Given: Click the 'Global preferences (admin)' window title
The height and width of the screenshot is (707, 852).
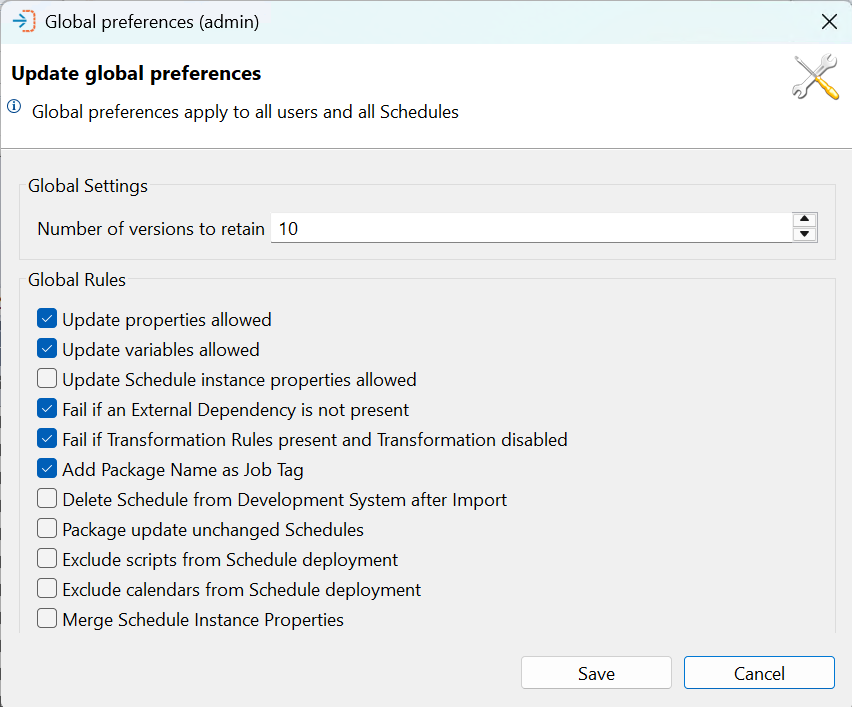Looking at the screenshot, I should coord(152,22).
